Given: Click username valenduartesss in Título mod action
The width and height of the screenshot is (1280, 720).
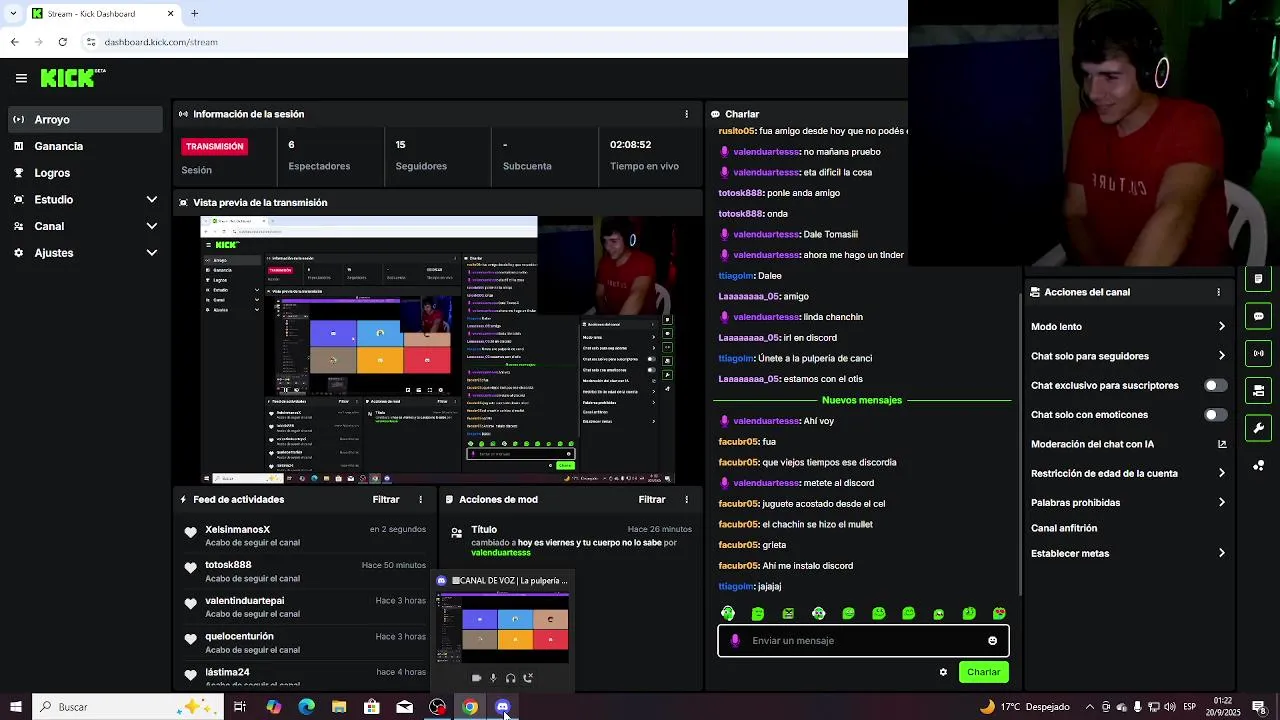Looking at the screenshot, I should click(501, 553).
